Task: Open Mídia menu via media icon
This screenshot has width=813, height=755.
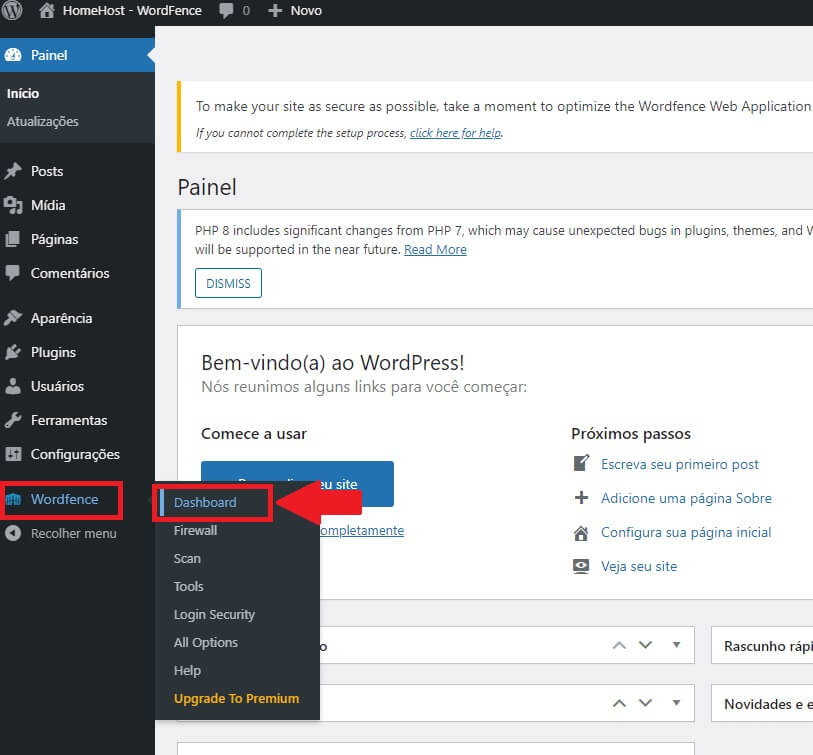Action: (x=13, y=205)
